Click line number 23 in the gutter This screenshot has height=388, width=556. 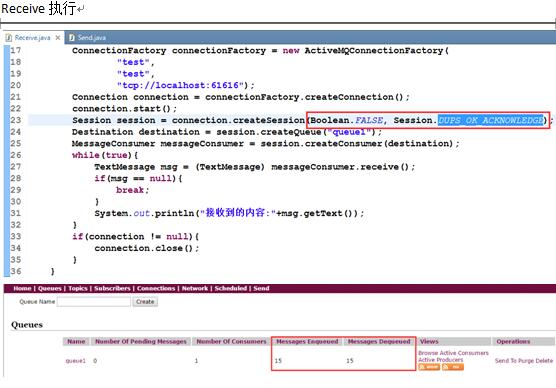(16, 120)
